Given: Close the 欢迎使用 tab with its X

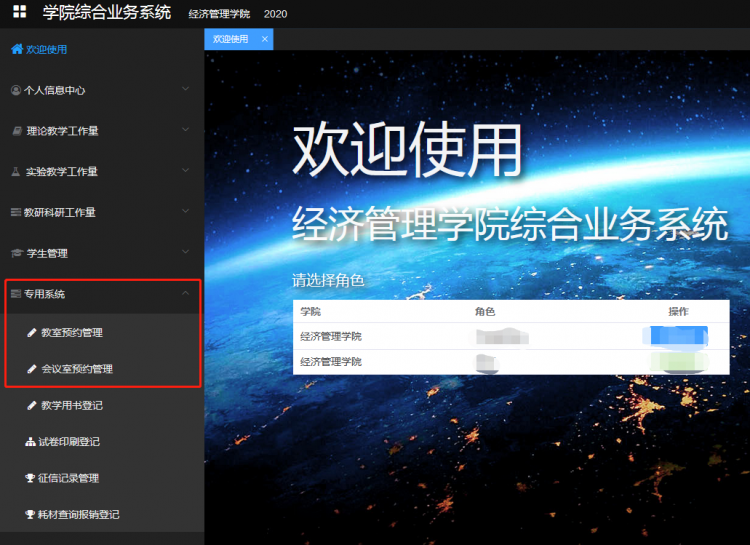Looking at the screenshot, I should pos(265,39).
